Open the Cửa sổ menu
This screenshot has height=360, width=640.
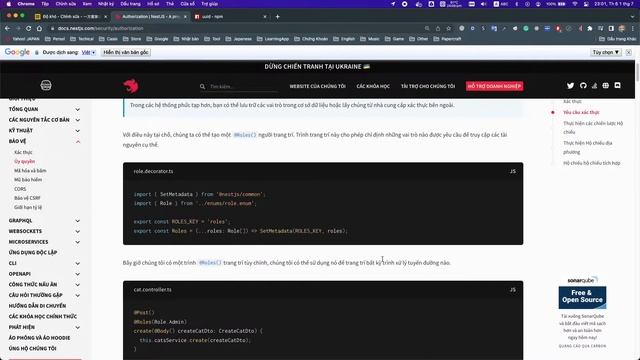point(187,4)
